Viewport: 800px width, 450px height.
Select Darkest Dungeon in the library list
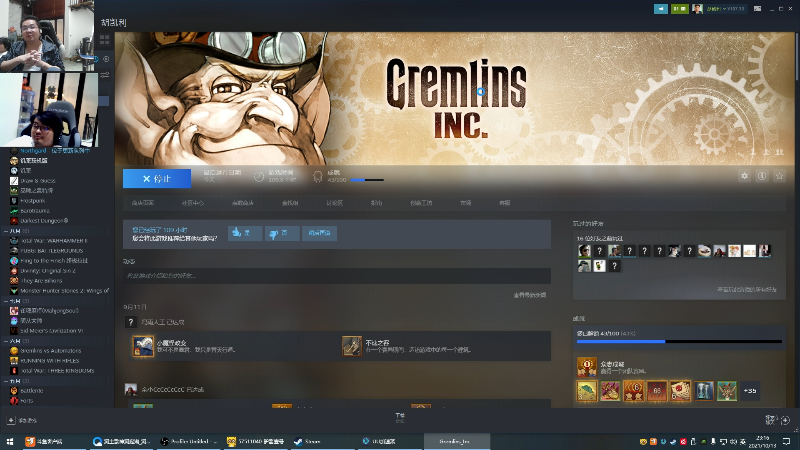click(x=44, y=221)
